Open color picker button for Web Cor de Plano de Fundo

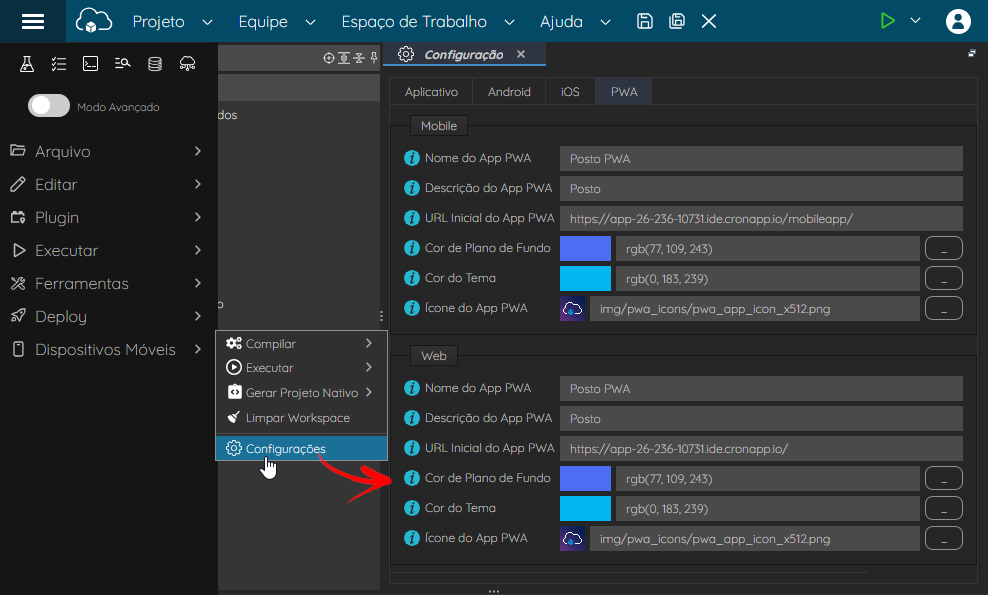tap(943, 478)
